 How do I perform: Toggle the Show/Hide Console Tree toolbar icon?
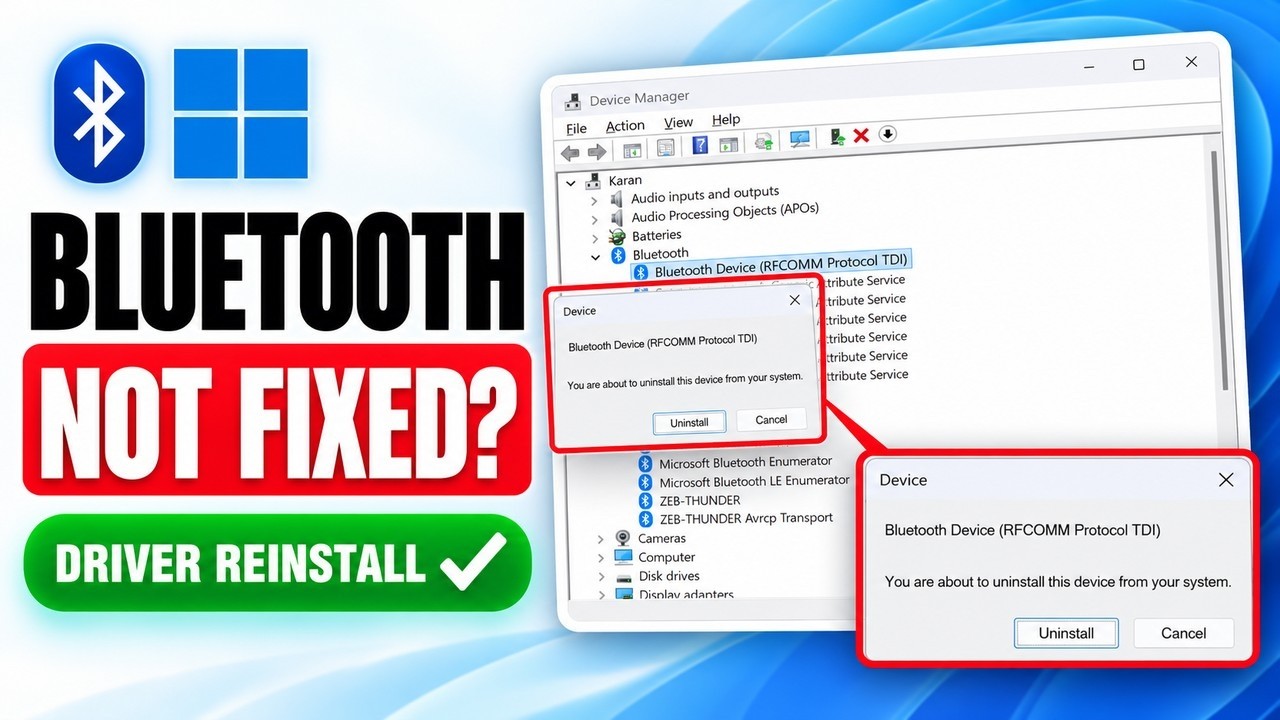632,149
